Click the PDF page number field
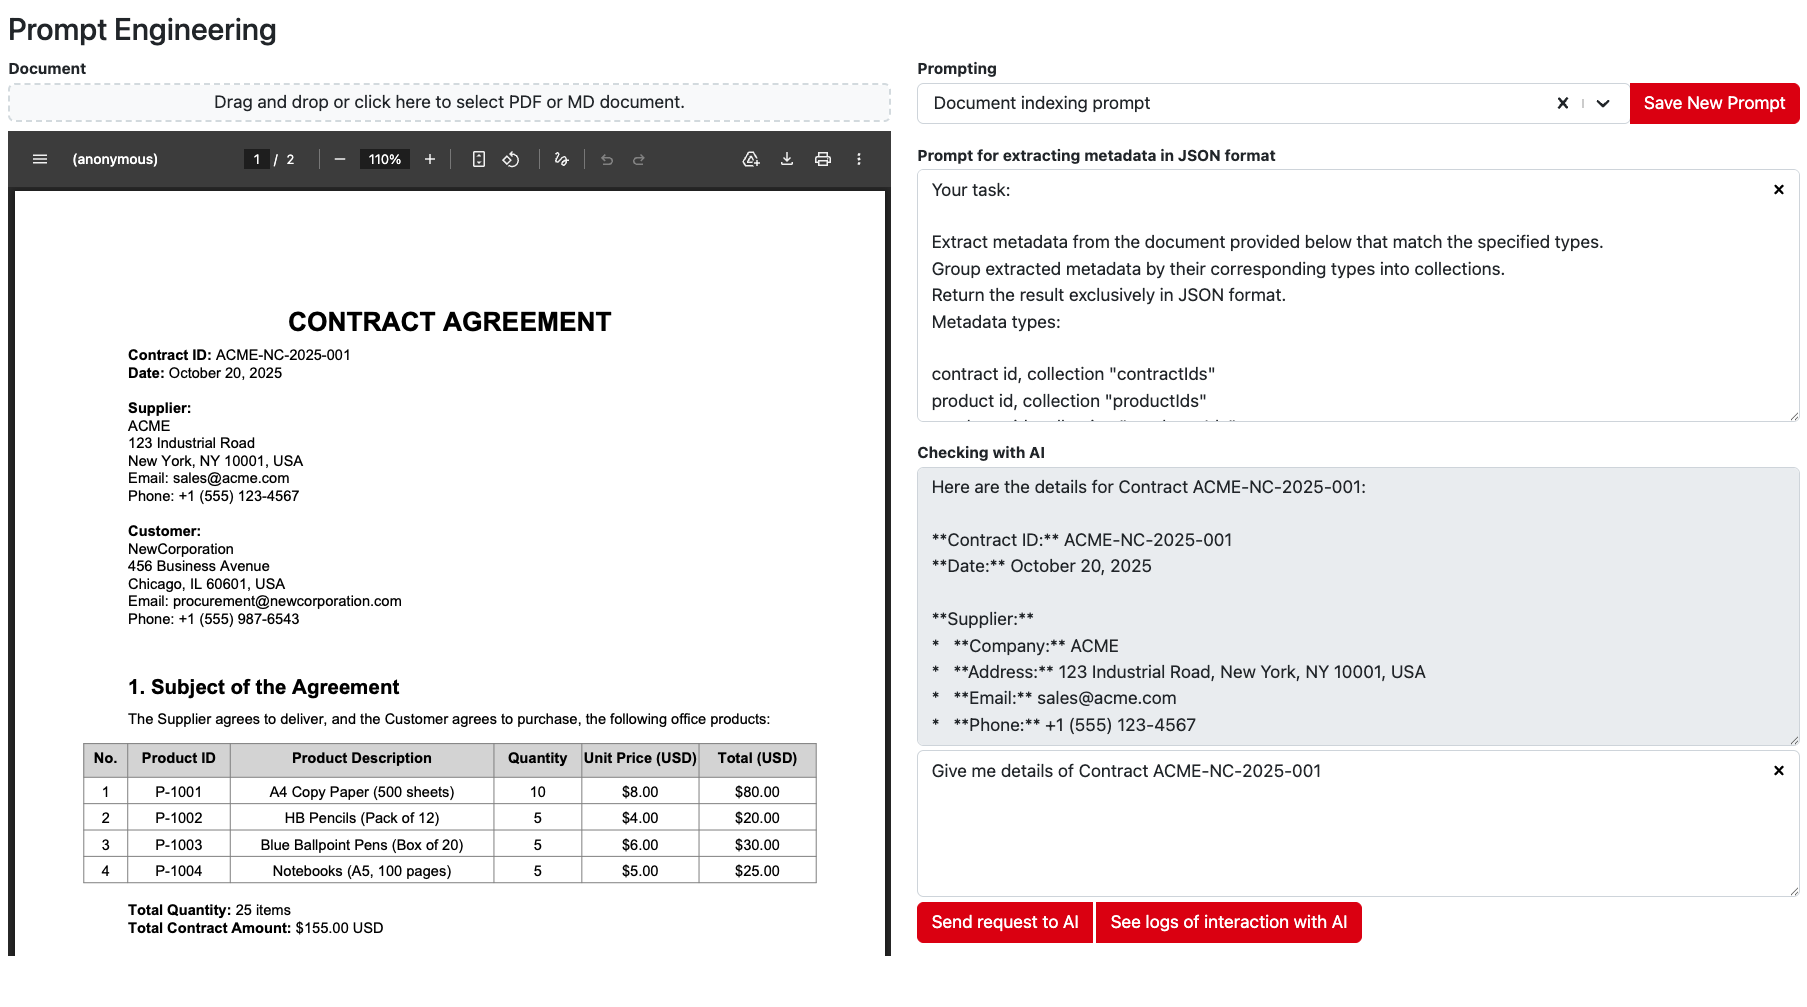Image resolution: width=1807 pixels, height=1007 pixels. [257, 159]
